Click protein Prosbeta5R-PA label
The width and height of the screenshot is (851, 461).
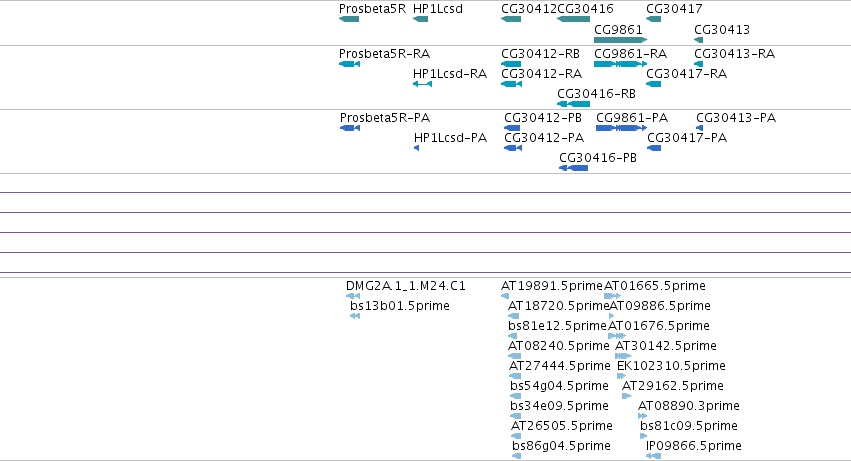385,118
